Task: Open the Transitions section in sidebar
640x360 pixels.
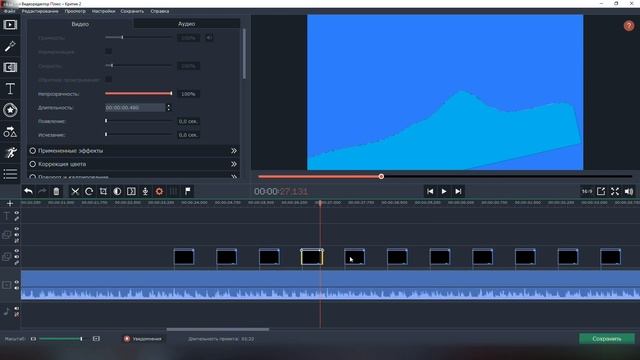Action: pyautogui.click(x=10, y=67)
